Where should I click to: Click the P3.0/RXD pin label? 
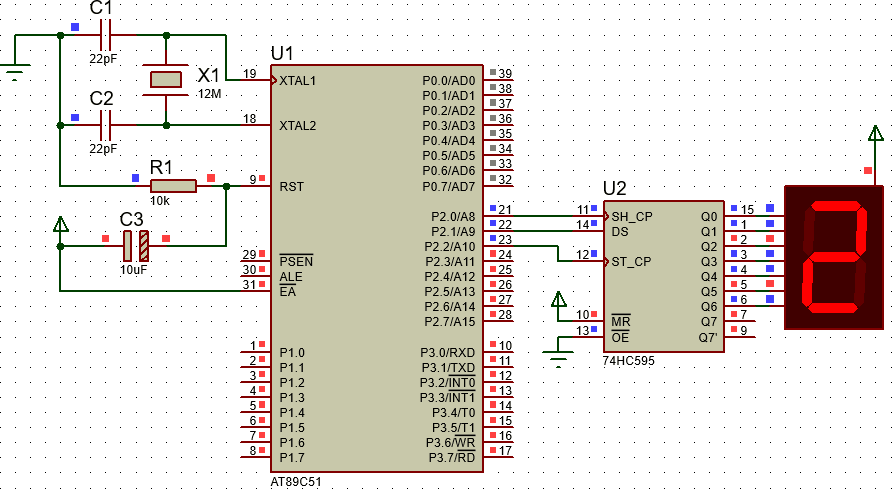pos(448,353)
